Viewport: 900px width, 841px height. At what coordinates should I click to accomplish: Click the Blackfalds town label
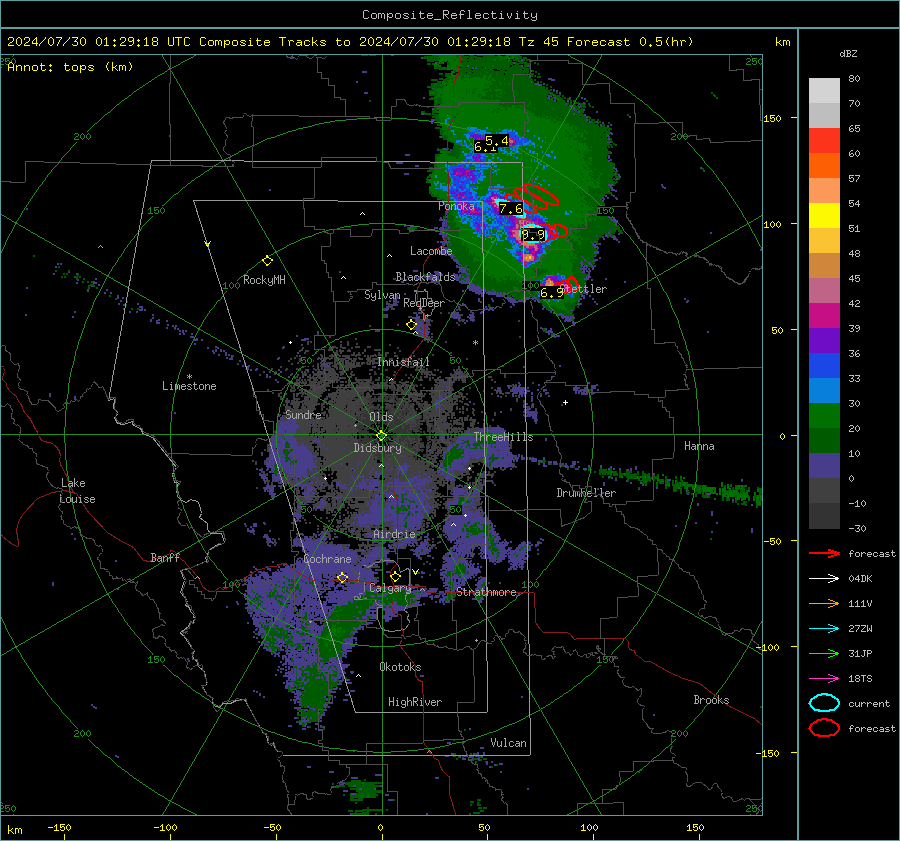[x=425, y=277]
